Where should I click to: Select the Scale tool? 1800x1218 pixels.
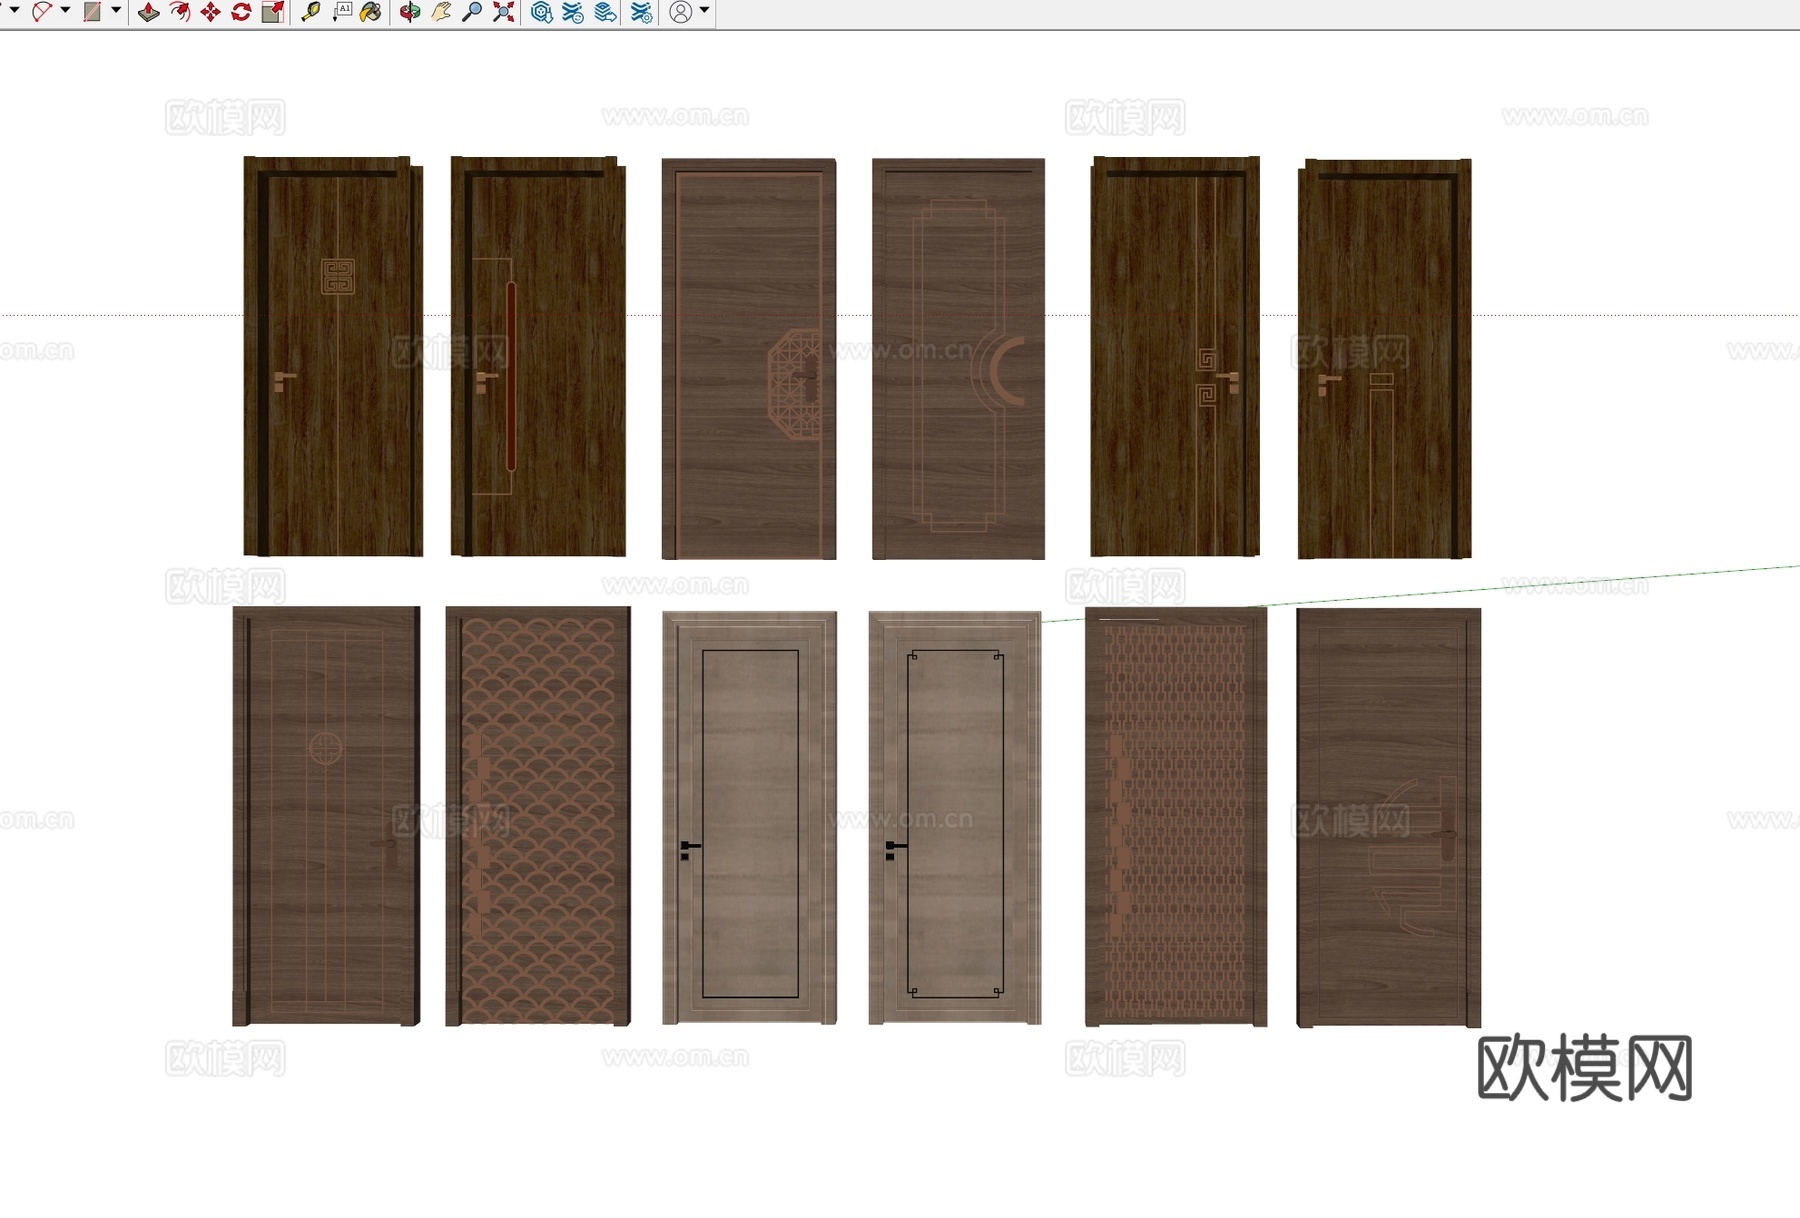[272, 12]
